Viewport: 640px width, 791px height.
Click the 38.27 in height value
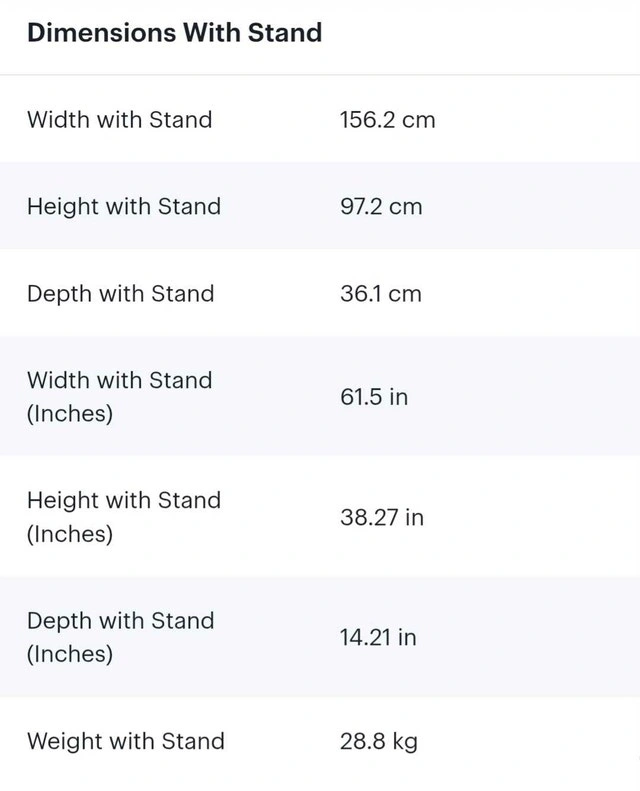coord(381,517)
